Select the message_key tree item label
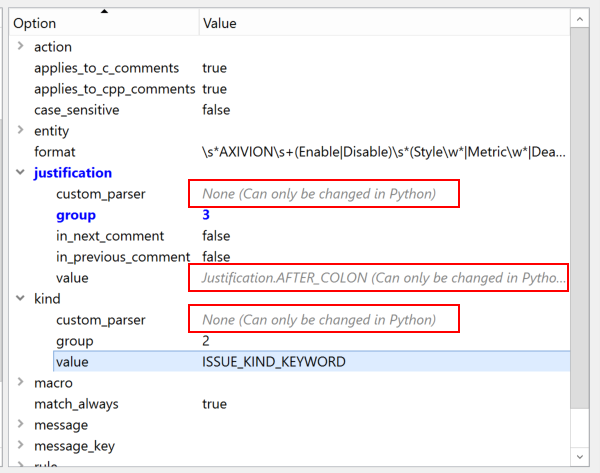The height and width of the screenshot is (473, 600). pyautogui.click(x=74, y=446)
